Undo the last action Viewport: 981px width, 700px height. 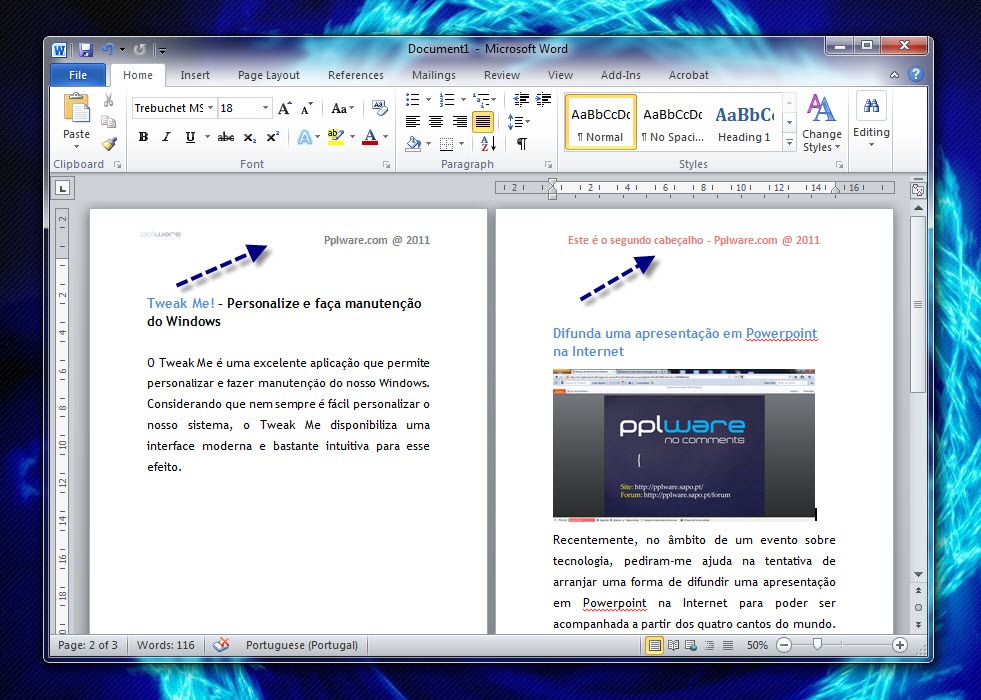coord(108,49)
